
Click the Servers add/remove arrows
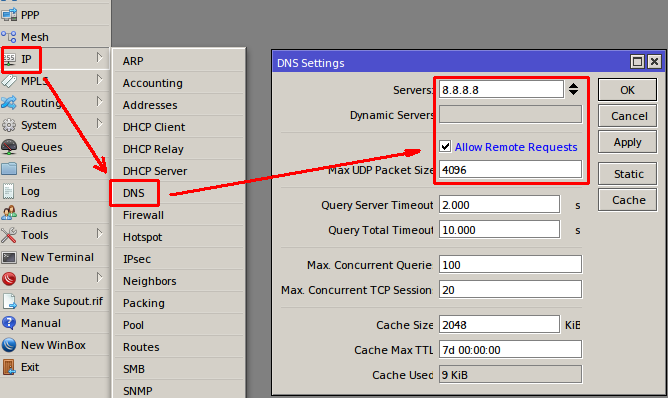(x=573, y=89)
